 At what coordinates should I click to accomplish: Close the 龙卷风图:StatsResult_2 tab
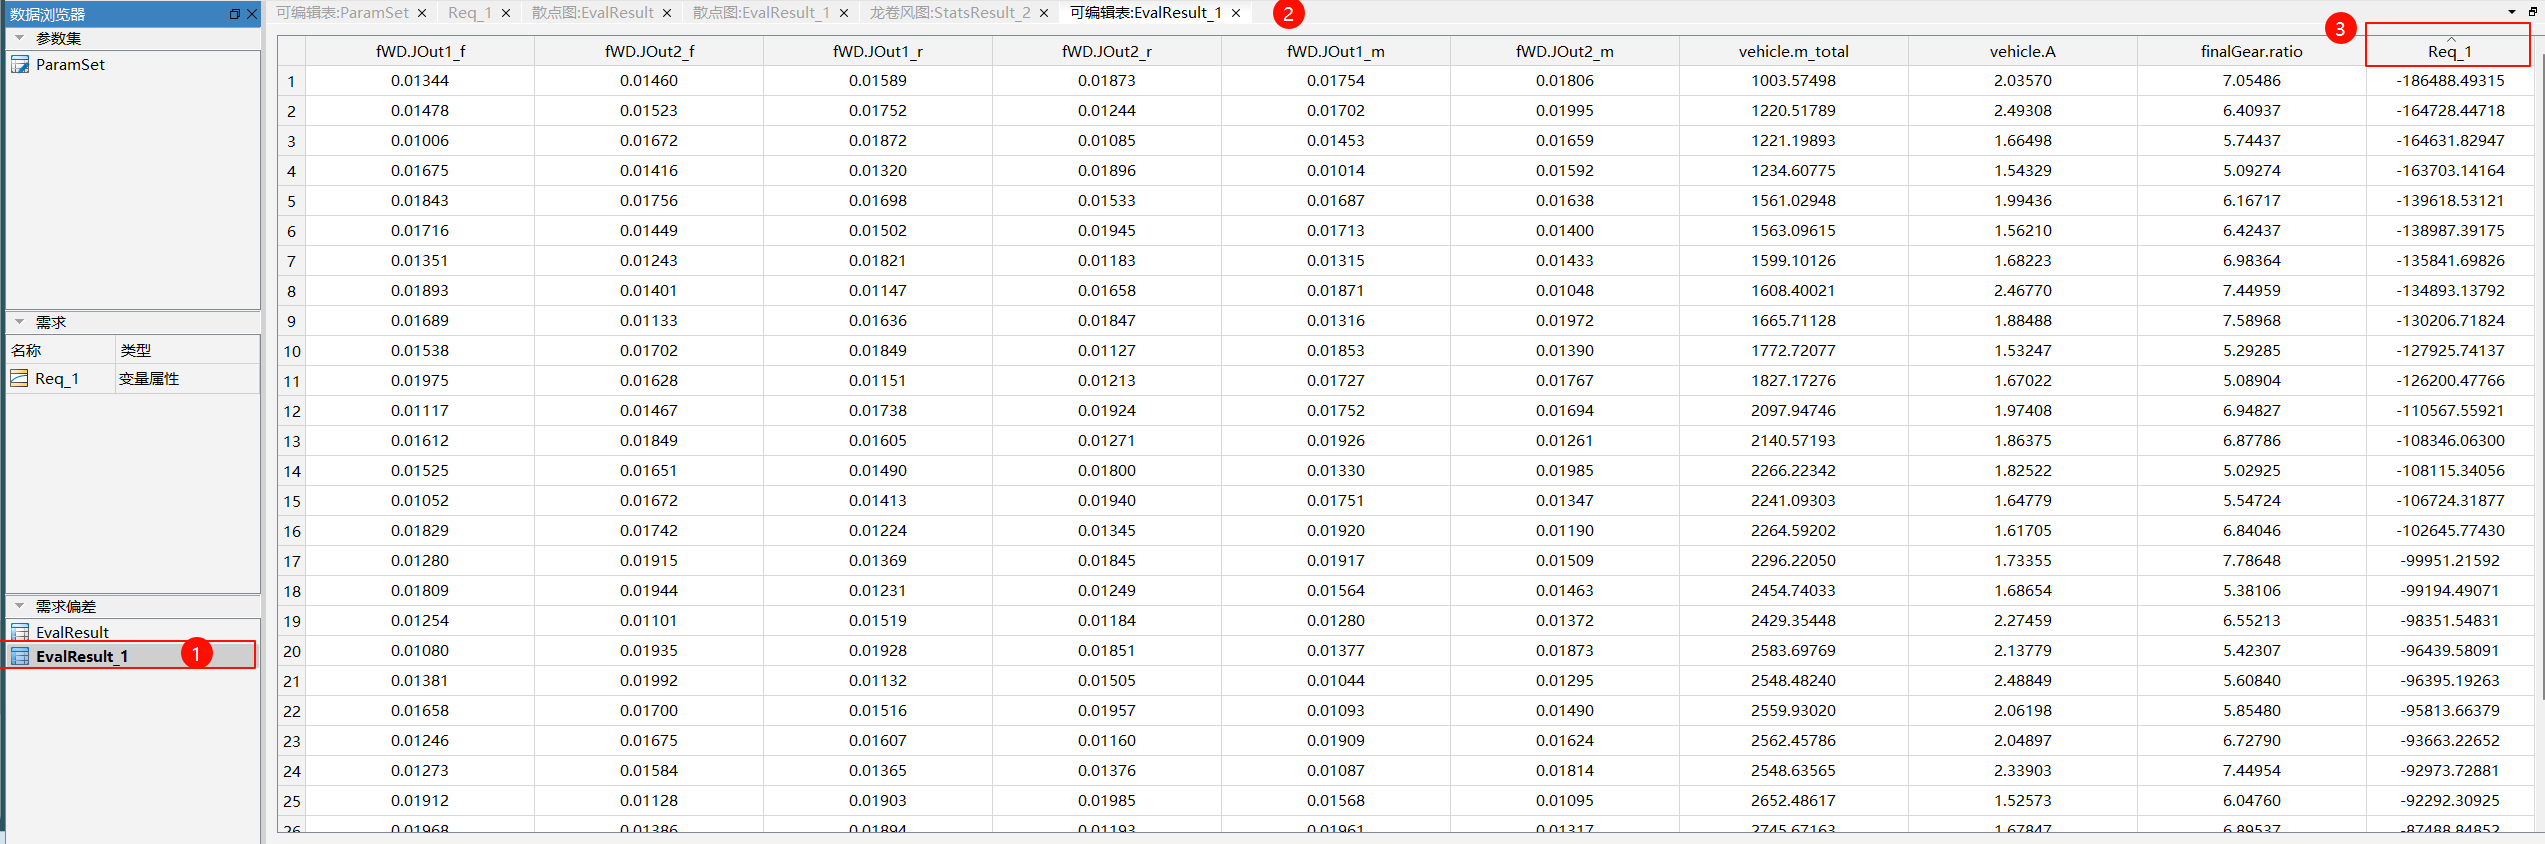1044,13
